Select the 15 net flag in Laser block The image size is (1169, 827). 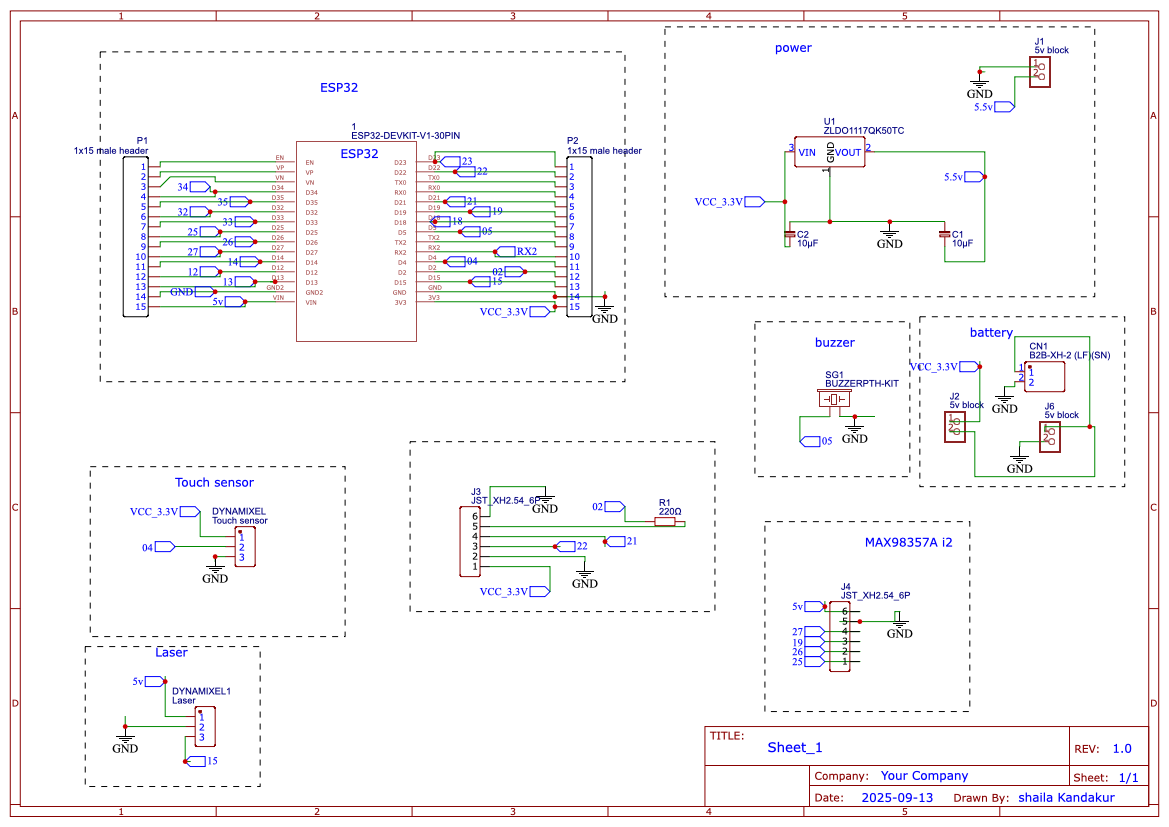tap(201, 761)
